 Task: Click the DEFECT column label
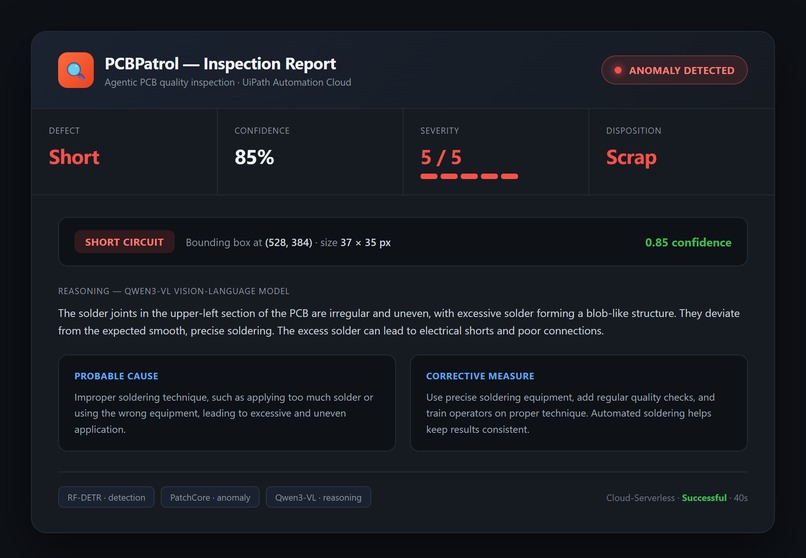[x=64, y=131]
